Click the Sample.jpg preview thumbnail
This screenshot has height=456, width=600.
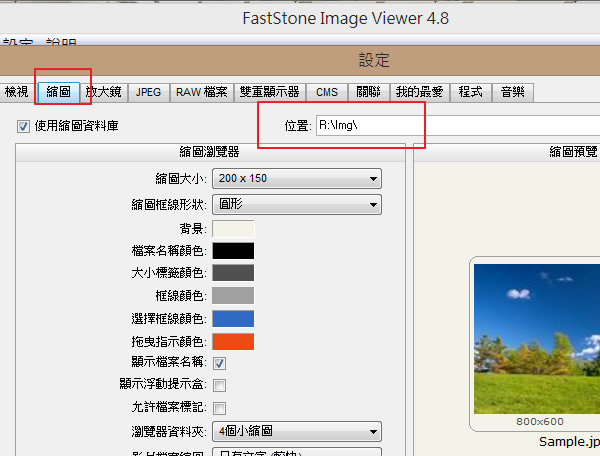point(537,339)
